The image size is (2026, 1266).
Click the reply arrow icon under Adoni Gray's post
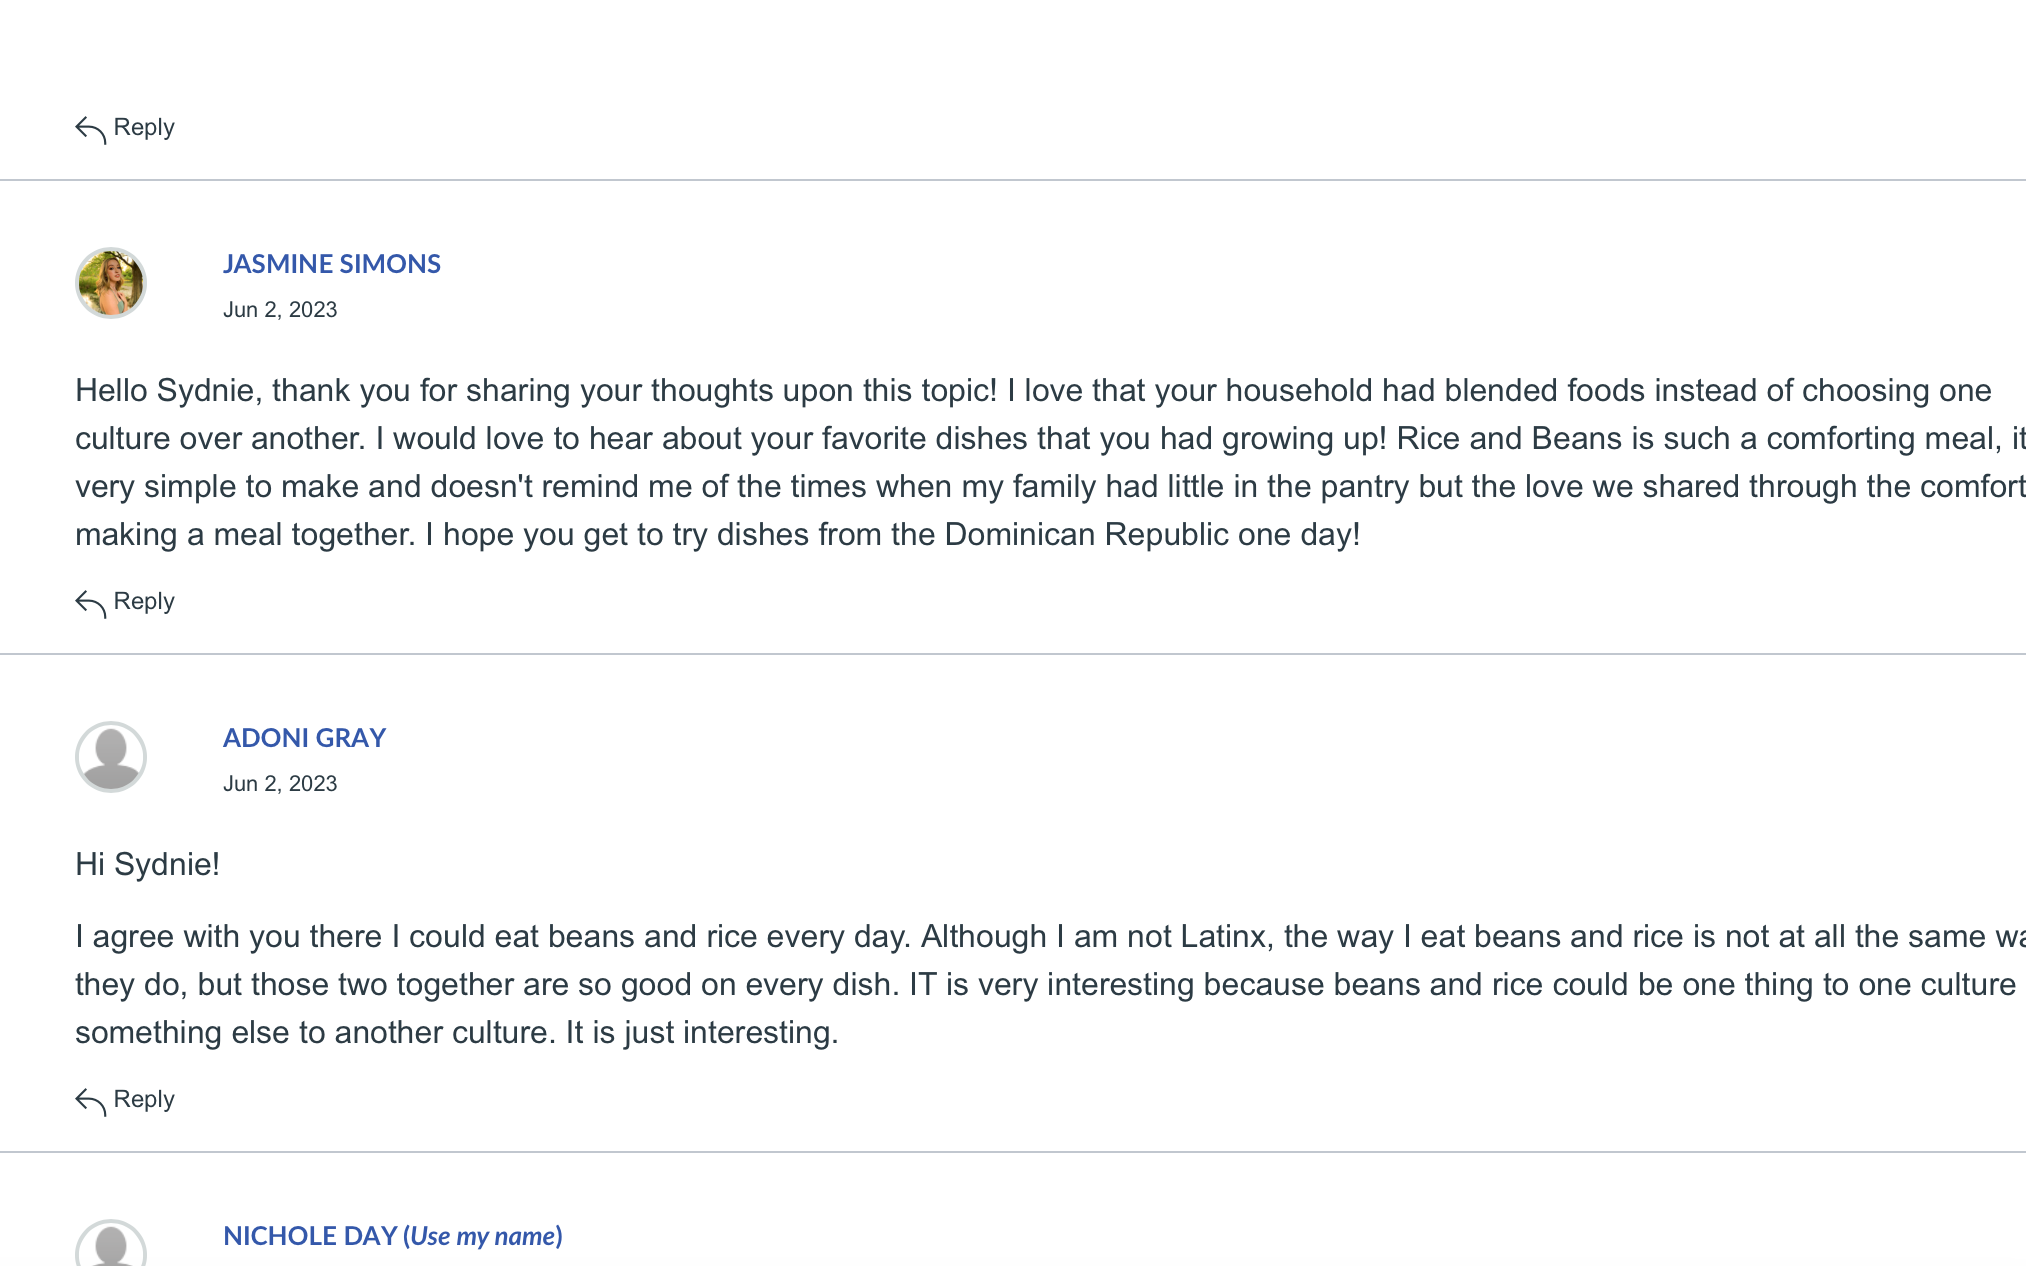tap(91, 1102)
